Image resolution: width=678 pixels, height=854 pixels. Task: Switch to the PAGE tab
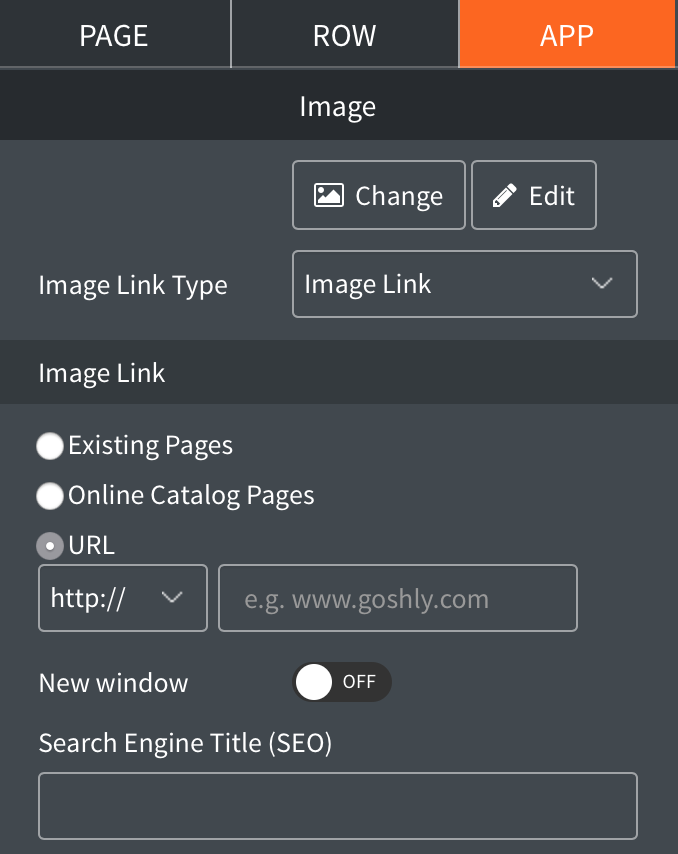[x=114, y=35]
